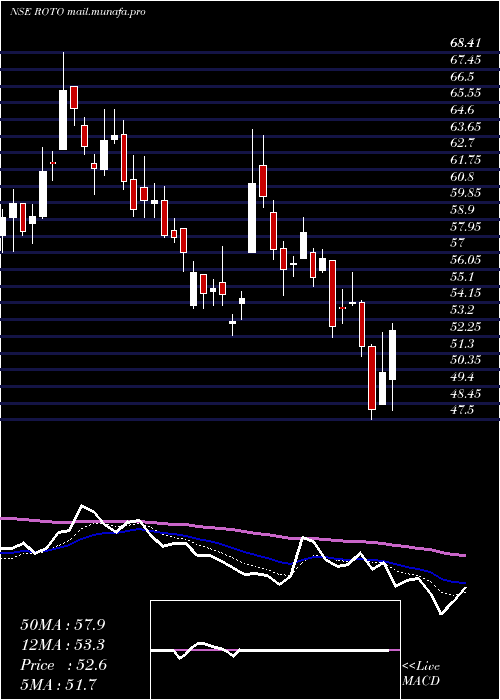This screenshot has height=700, width=500.
Task: Click the 65.55 price axis label
Action: tap(466, 93)
